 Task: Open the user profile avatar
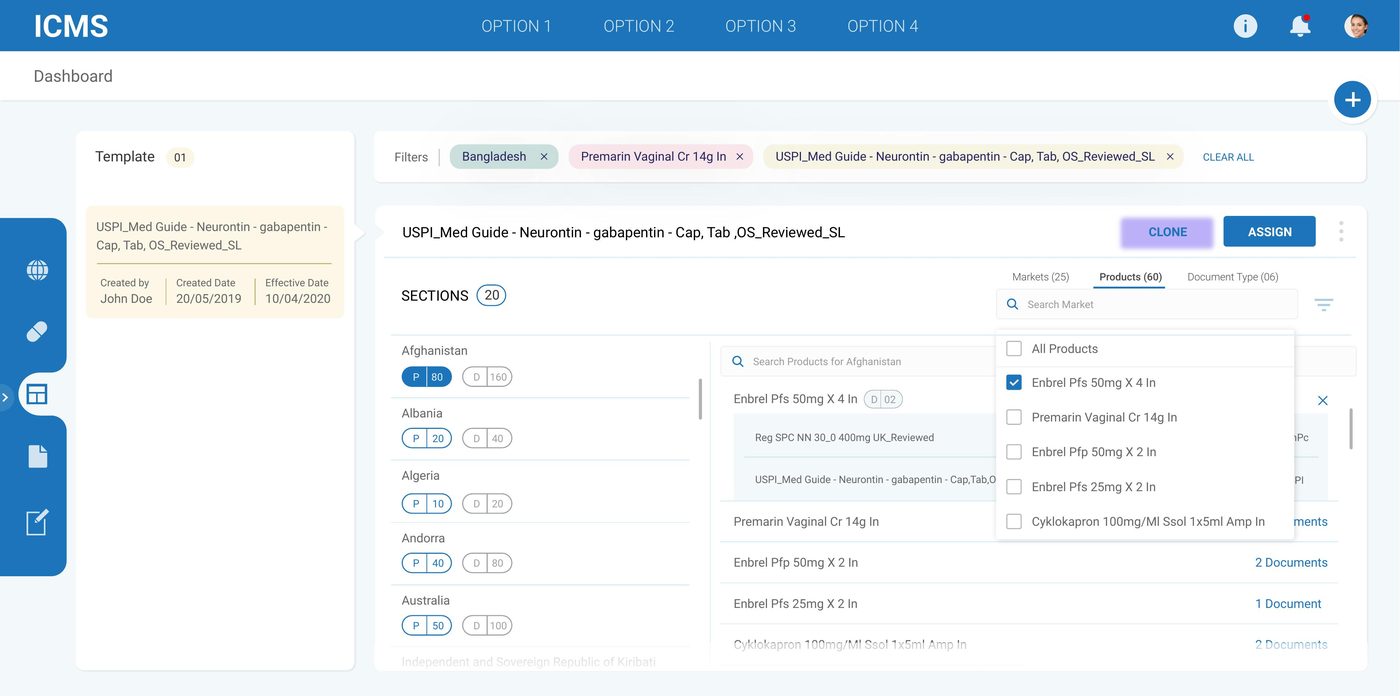pos(1356,26)
